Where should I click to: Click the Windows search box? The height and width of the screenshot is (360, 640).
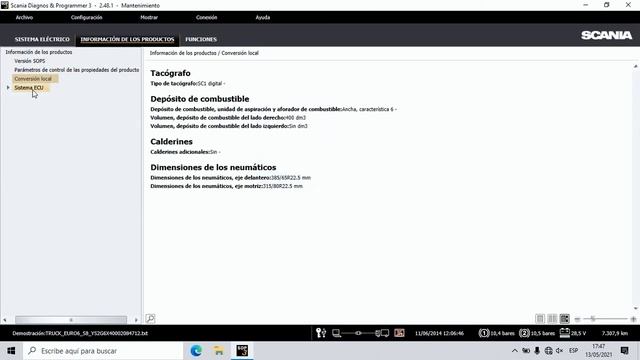[x=104, y=351]
